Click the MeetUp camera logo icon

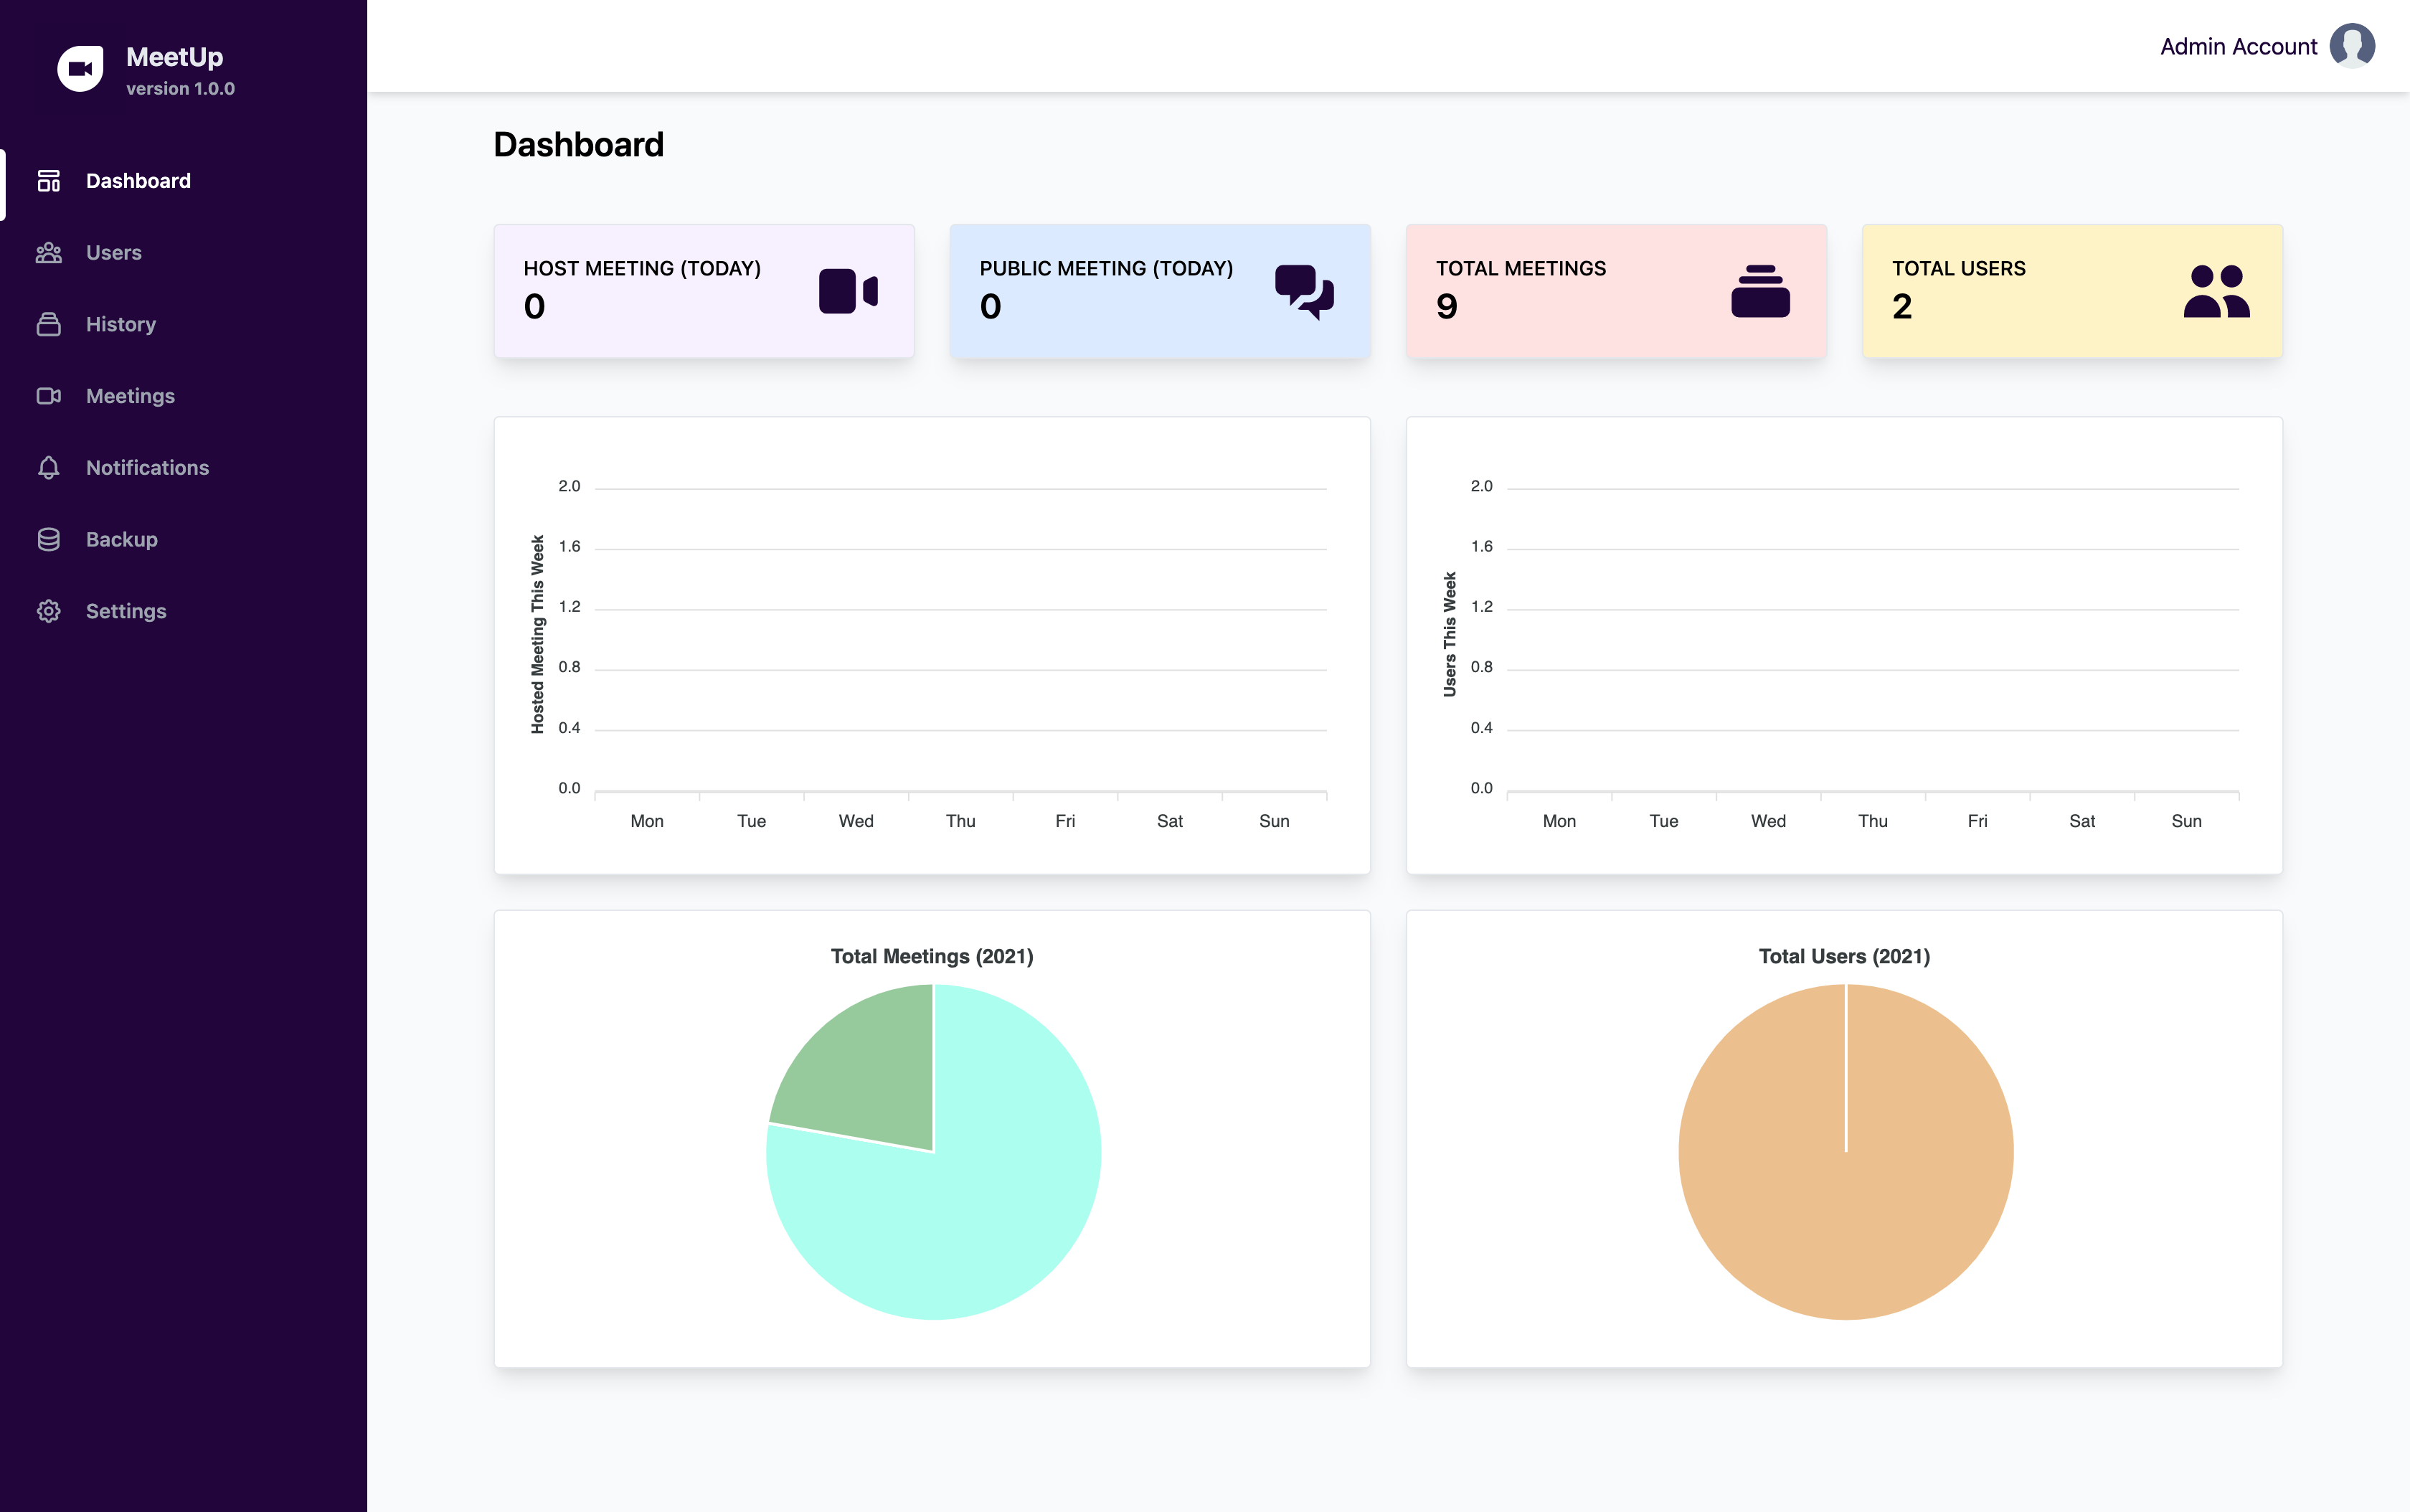coord(80,69)
